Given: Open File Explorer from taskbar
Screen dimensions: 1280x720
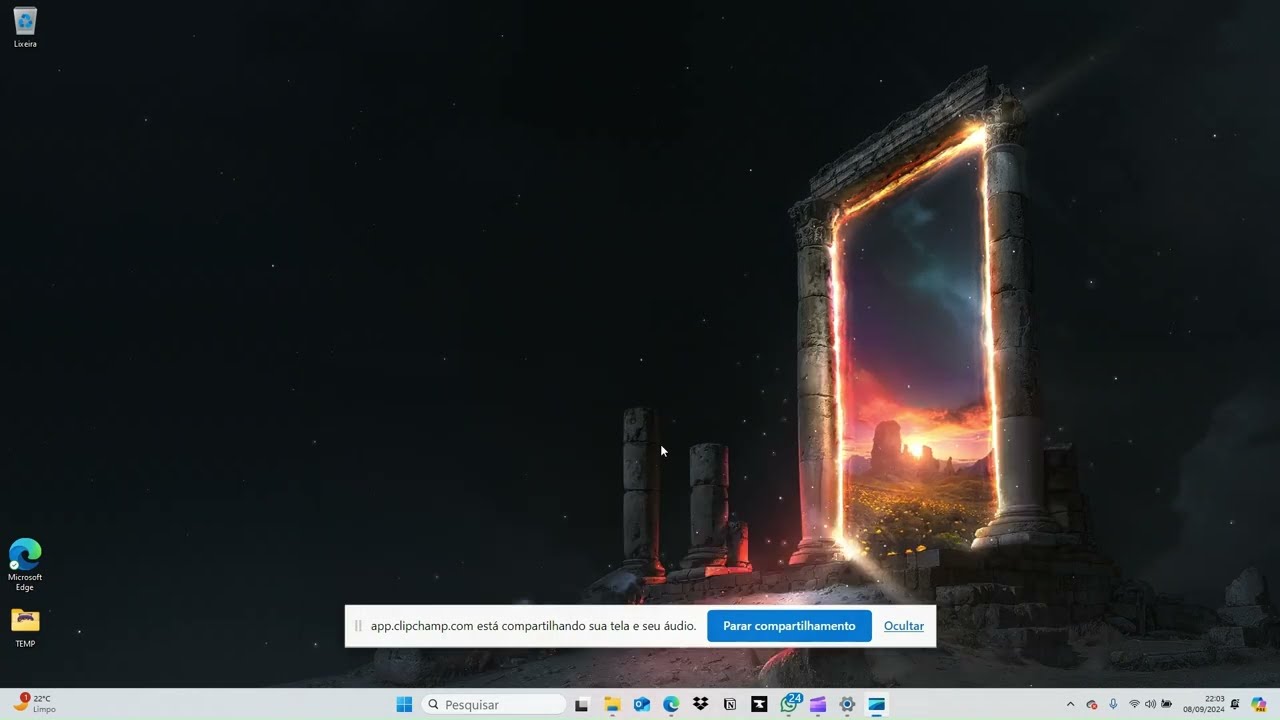Looking at the screenshot, I should point(612,705).
